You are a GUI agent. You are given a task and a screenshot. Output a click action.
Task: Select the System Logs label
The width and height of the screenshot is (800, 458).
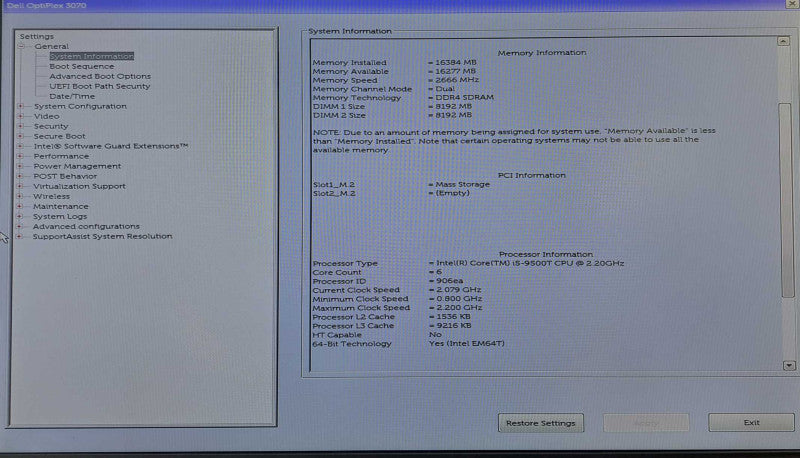60,216
